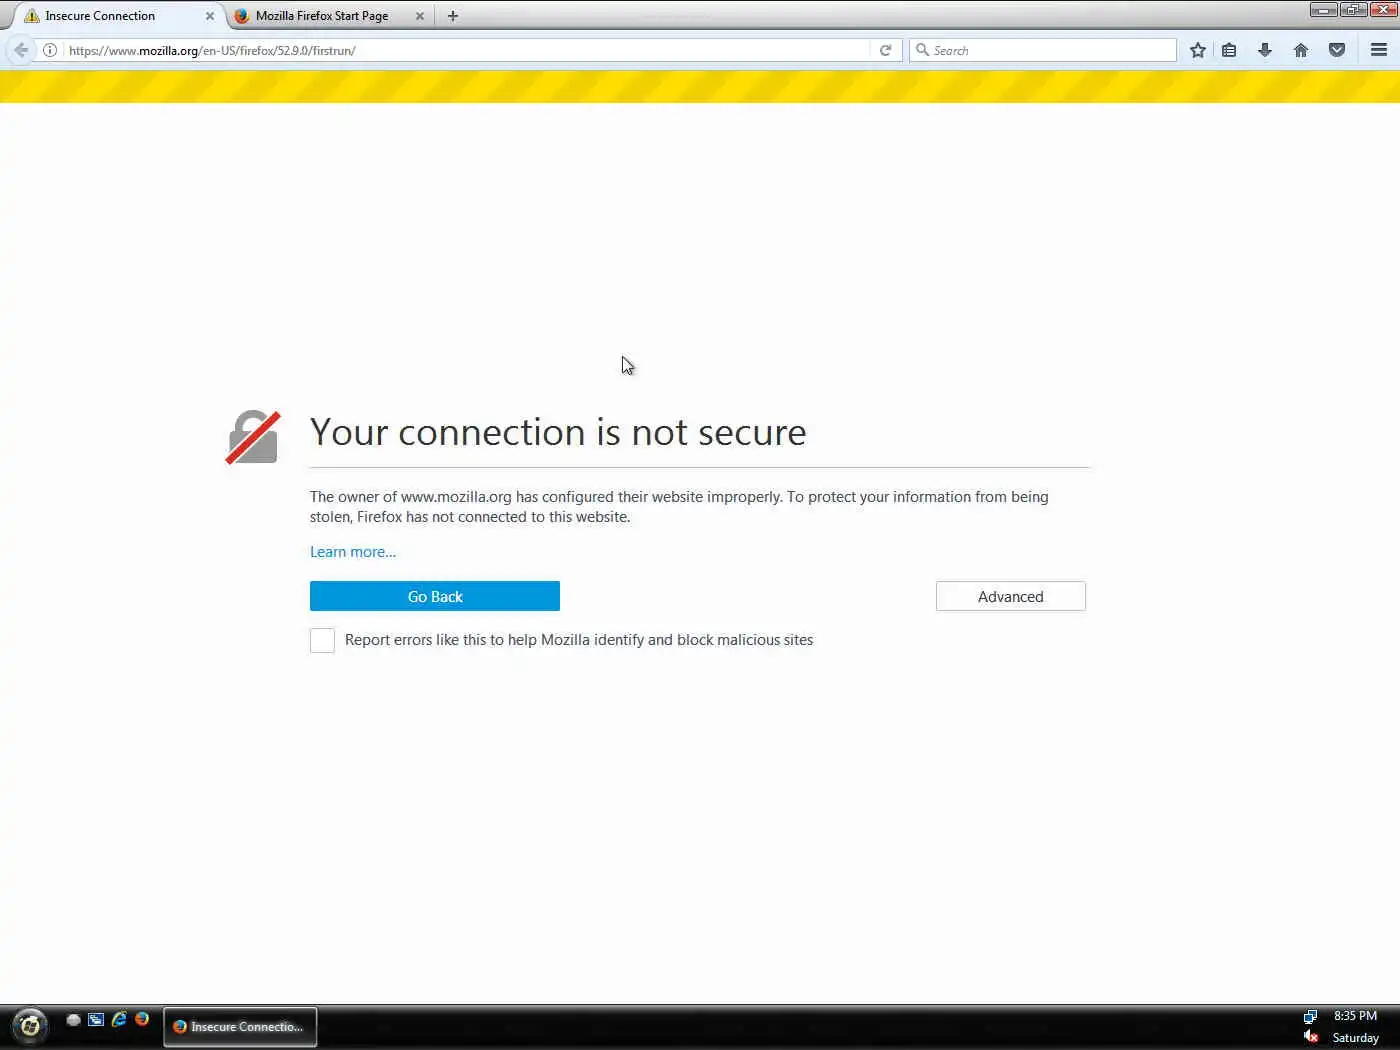Bookmark this page with the star icon
Image resolution: width=1400 pixels, height=1050 pixels.
pos(1198,50)
